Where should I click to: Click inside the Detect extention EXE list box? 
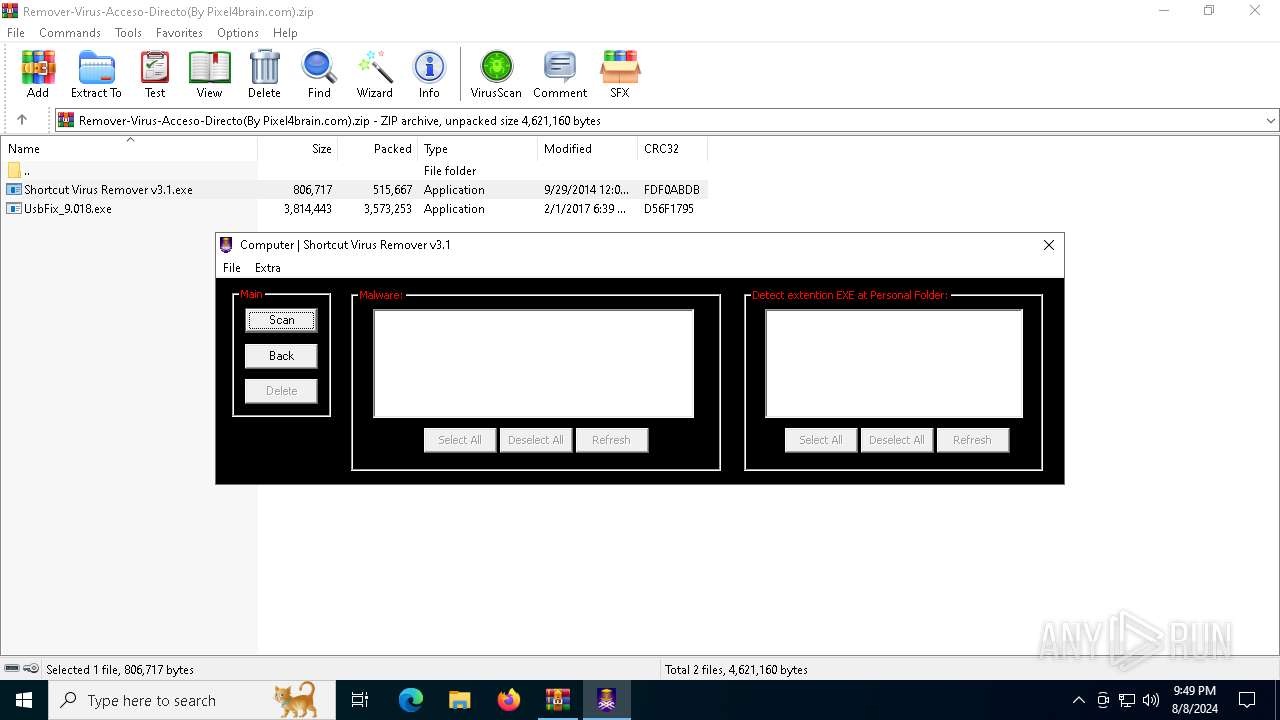click(x=894, y=364)
